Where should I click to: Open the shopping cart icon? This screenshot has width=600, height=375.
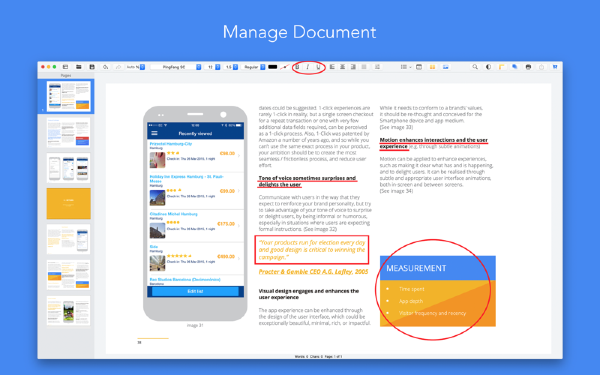[x=555, y=67]
